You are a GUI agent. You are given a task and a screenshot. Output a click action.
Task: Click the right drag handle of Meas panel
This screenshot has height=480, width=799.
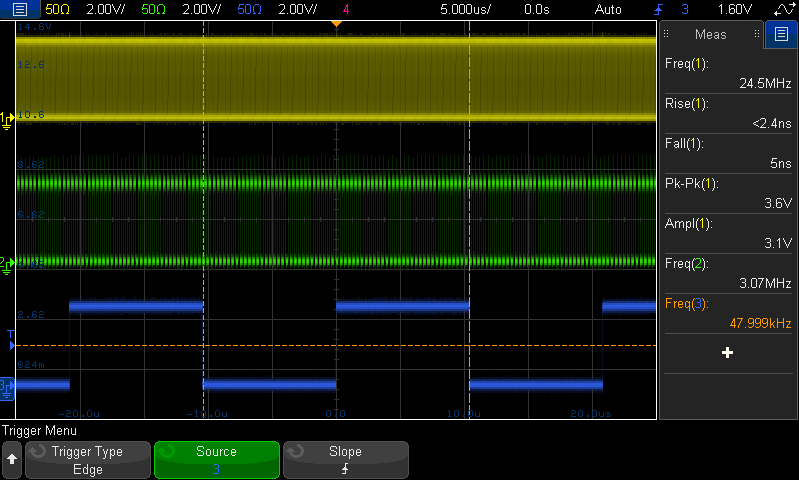tap(757, 34)
